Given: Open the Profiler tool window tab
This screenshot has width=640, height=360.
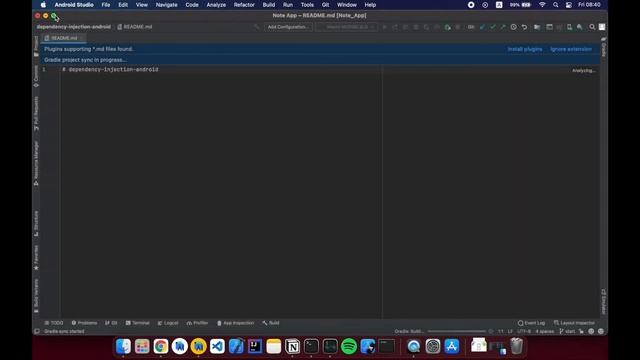Looking at the screenshot, I should [197, 323].
